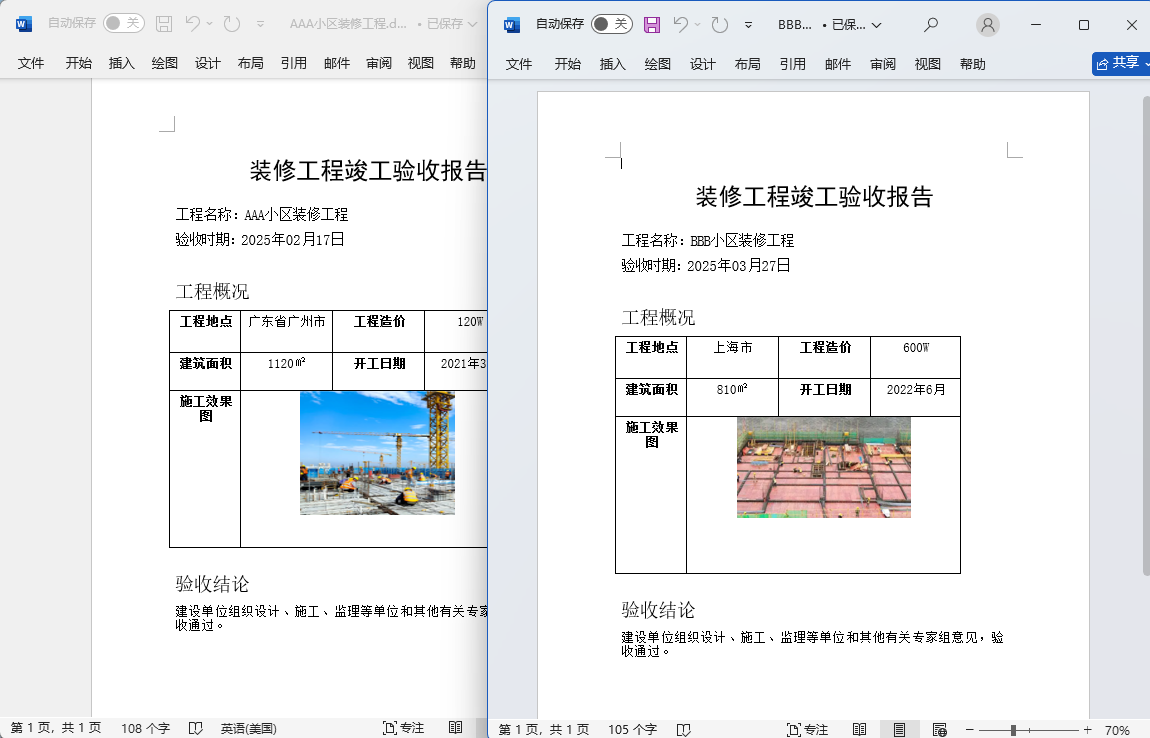Click the Save icon in the Quick Access Toolbar
The image size is (1150, 738).
[653, 22]
